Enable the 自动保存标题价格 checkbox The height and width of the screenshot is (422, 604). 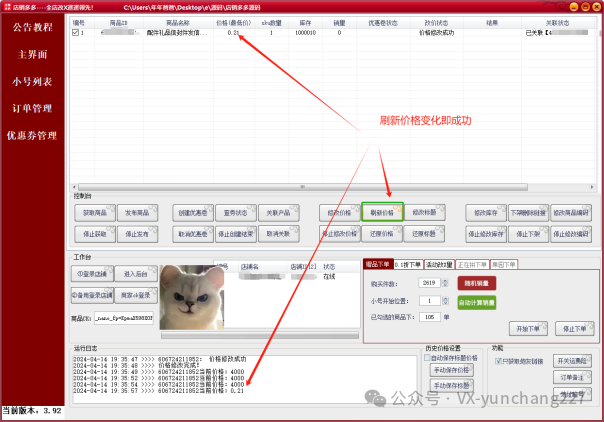pyautogui.click(x=427, y=358)
